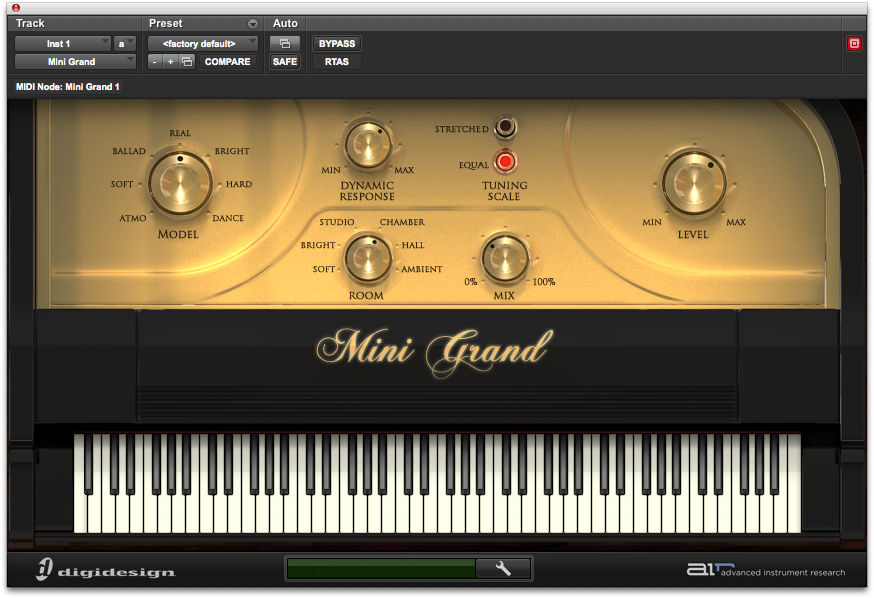The height and width of the screenshot is (598, 874).
Task: Click the Track header label
Action: (x=30, y=23)
